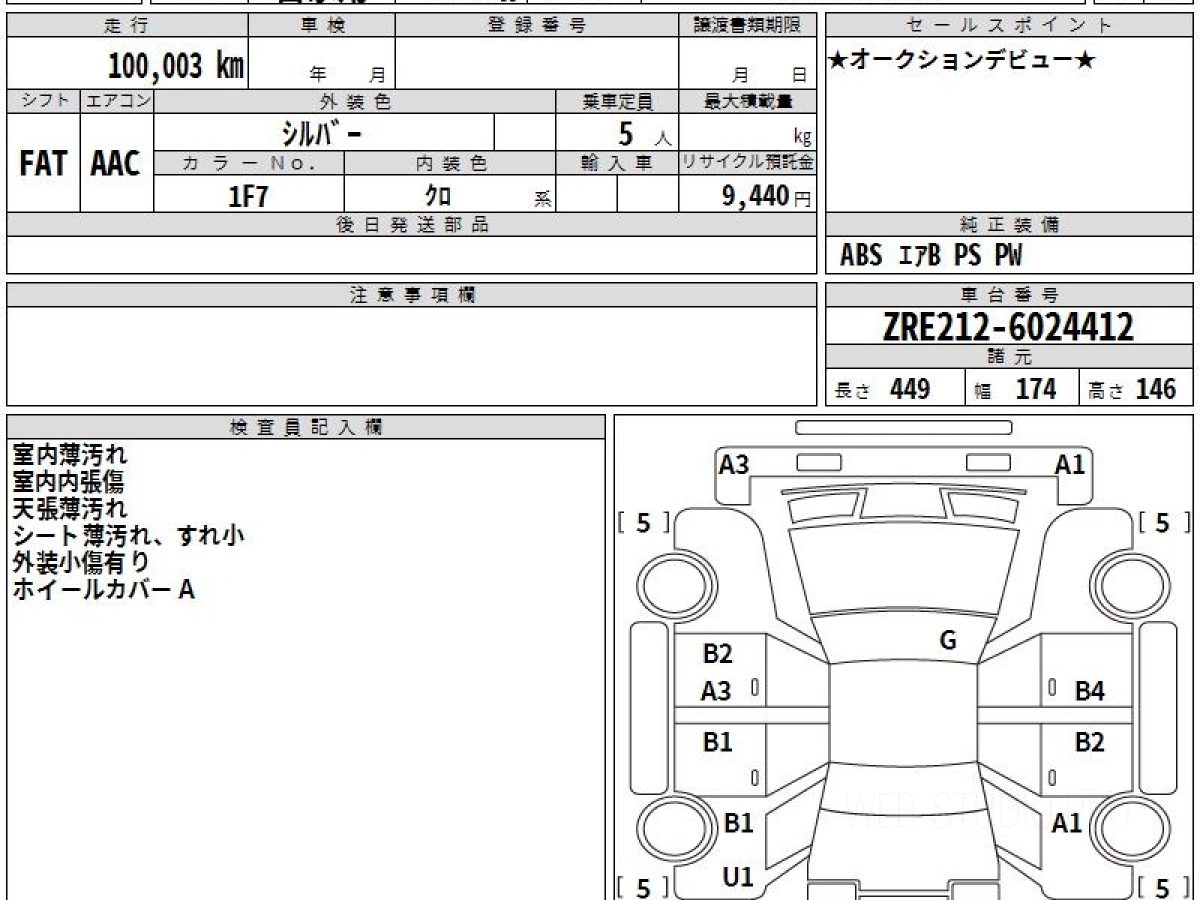Click the A1 damage mark on front bumper

(1070, 464)
